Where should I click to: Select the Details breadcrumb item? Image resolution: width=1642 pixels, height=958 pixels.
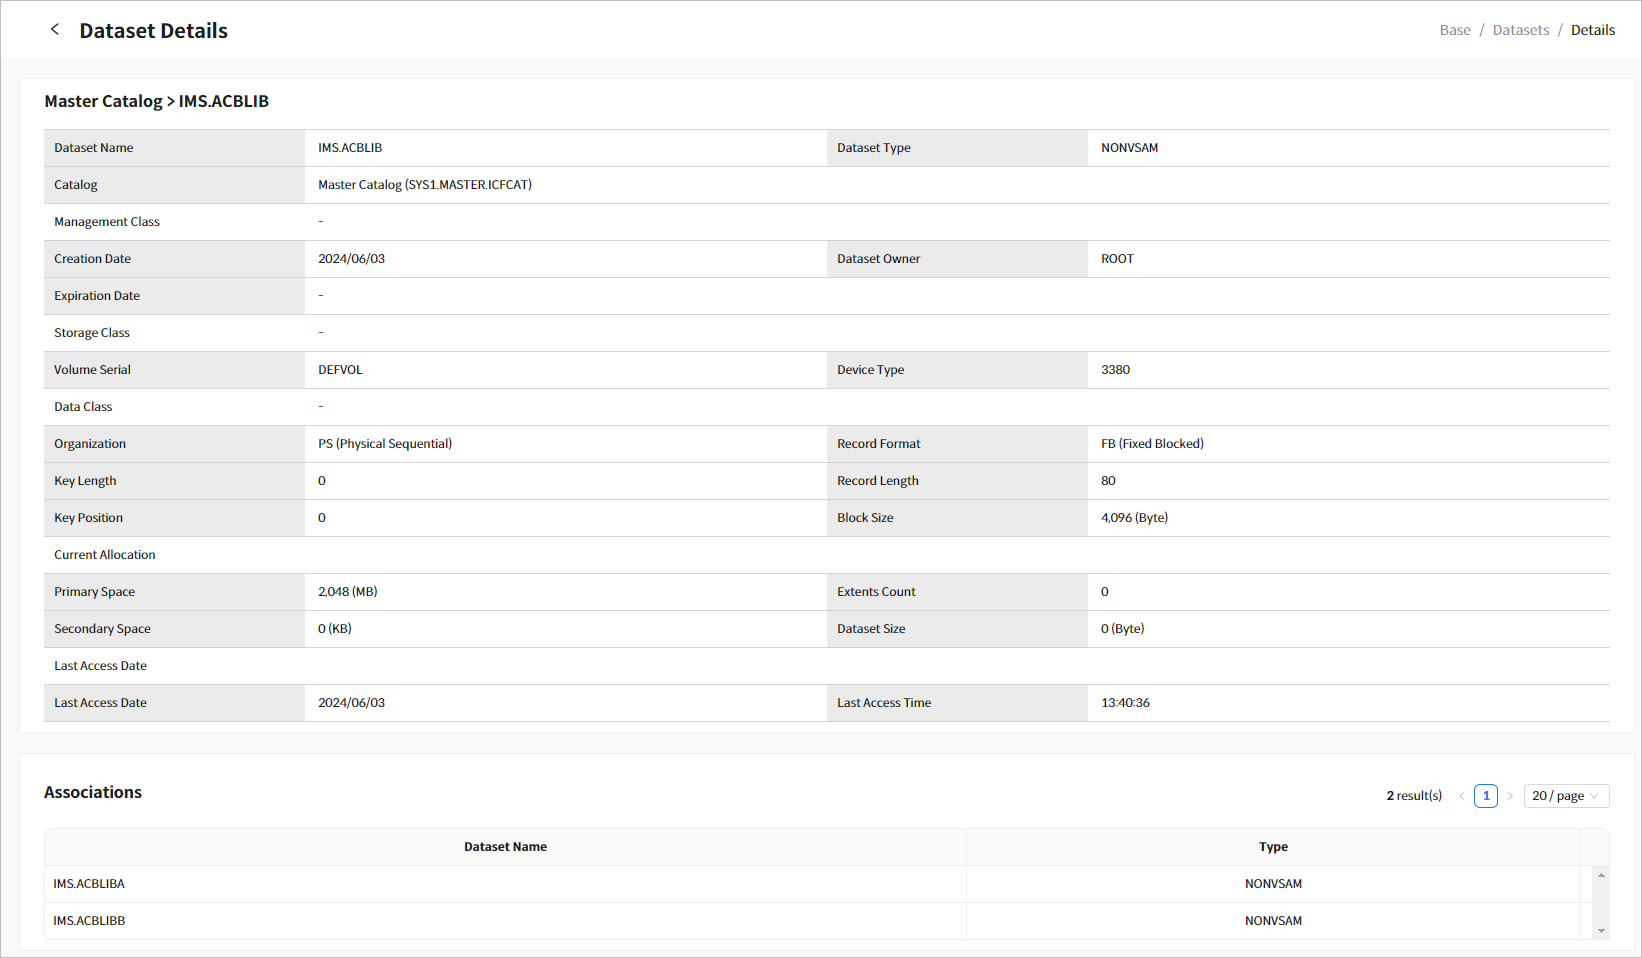point(1593,29)
